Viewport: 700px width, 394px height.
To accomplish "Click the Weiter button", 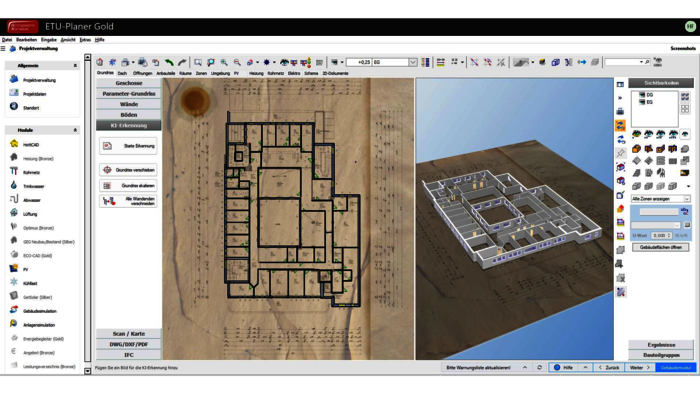I will 639,368.
